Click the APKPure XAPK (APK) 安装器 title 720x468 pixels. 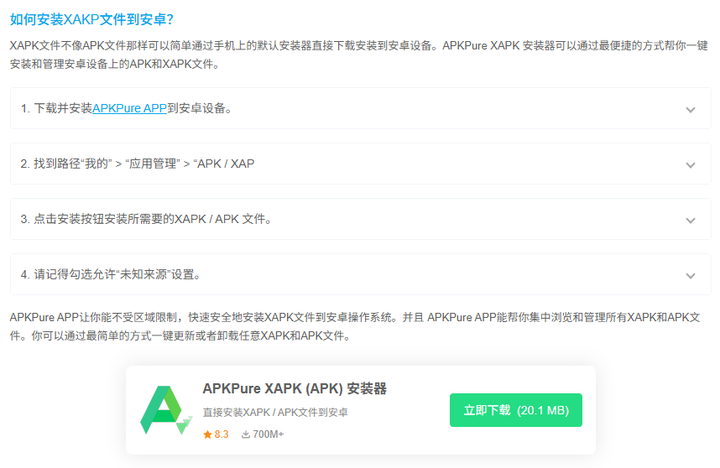(294, 389)
